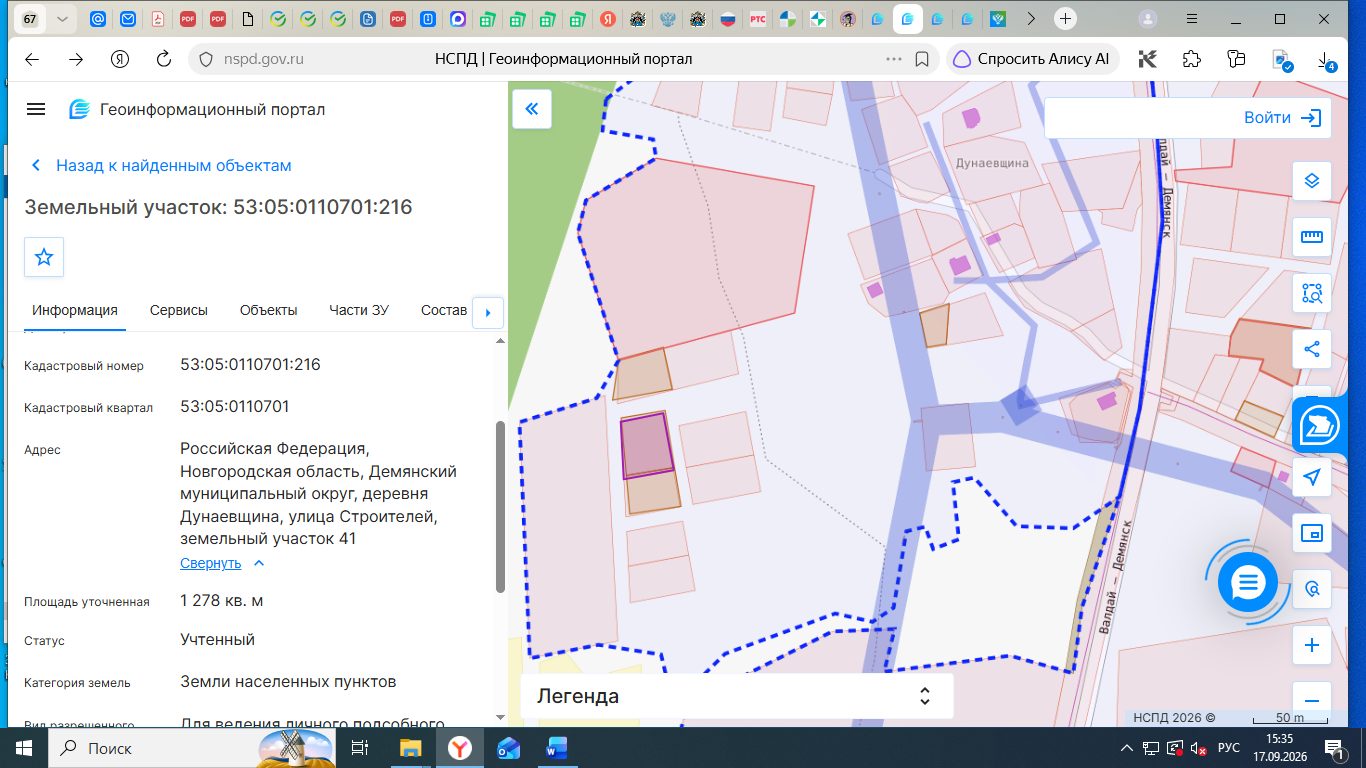The height and width of the screenshot is (768, 1366).
Task: Open the mini-map overview tool
Action: tap(1312, 533)
